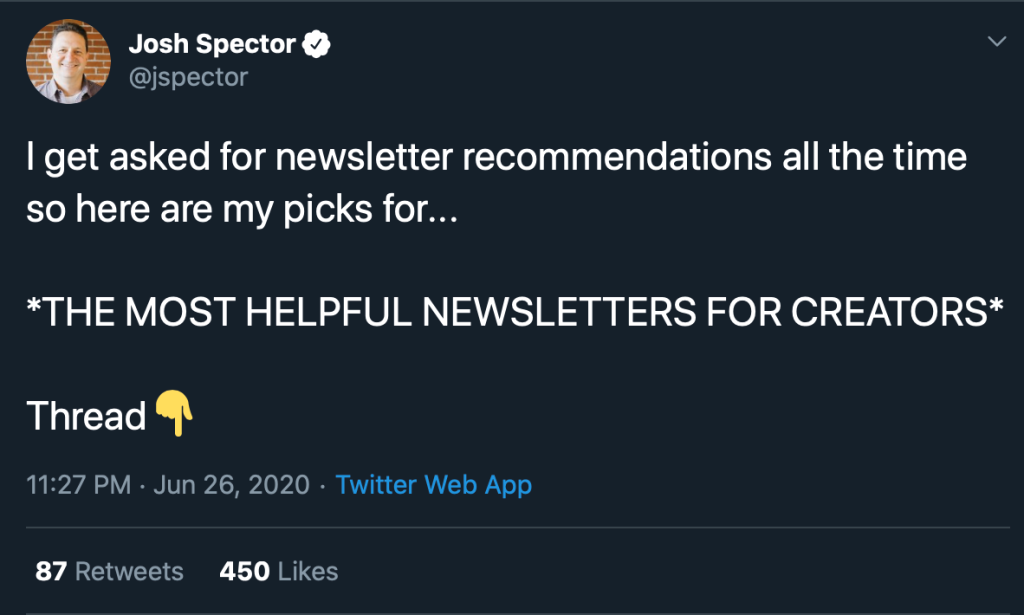
Task: View the 450 Likes list
Action: tap(278, 571)
